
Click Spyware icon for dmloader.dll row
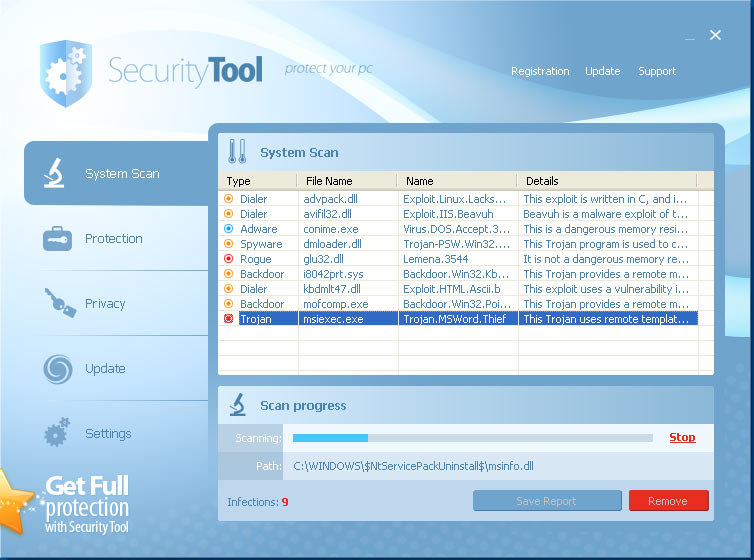click(229, 244)
